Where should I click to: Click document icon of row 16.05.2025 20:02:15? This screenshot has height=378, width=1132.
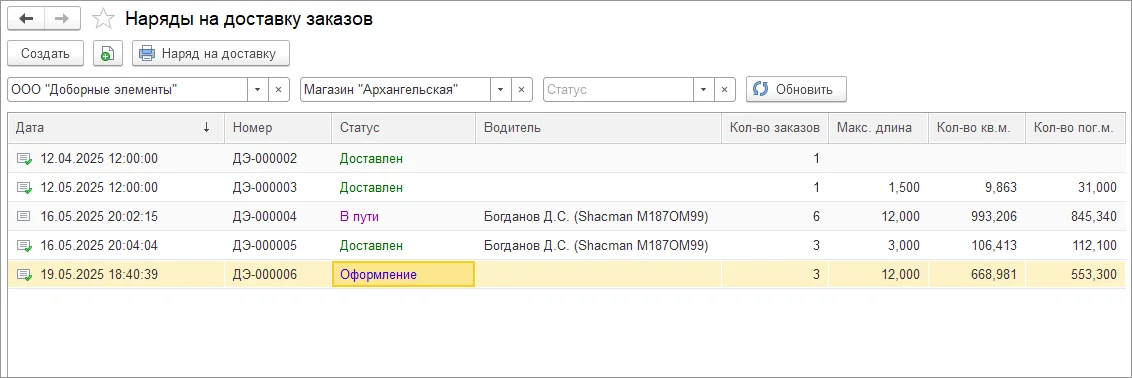[25, 216]
